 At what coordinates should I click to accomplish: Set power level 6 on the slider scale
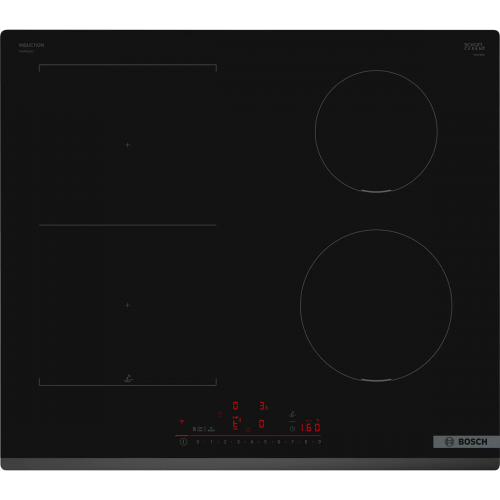pos(279,442)
